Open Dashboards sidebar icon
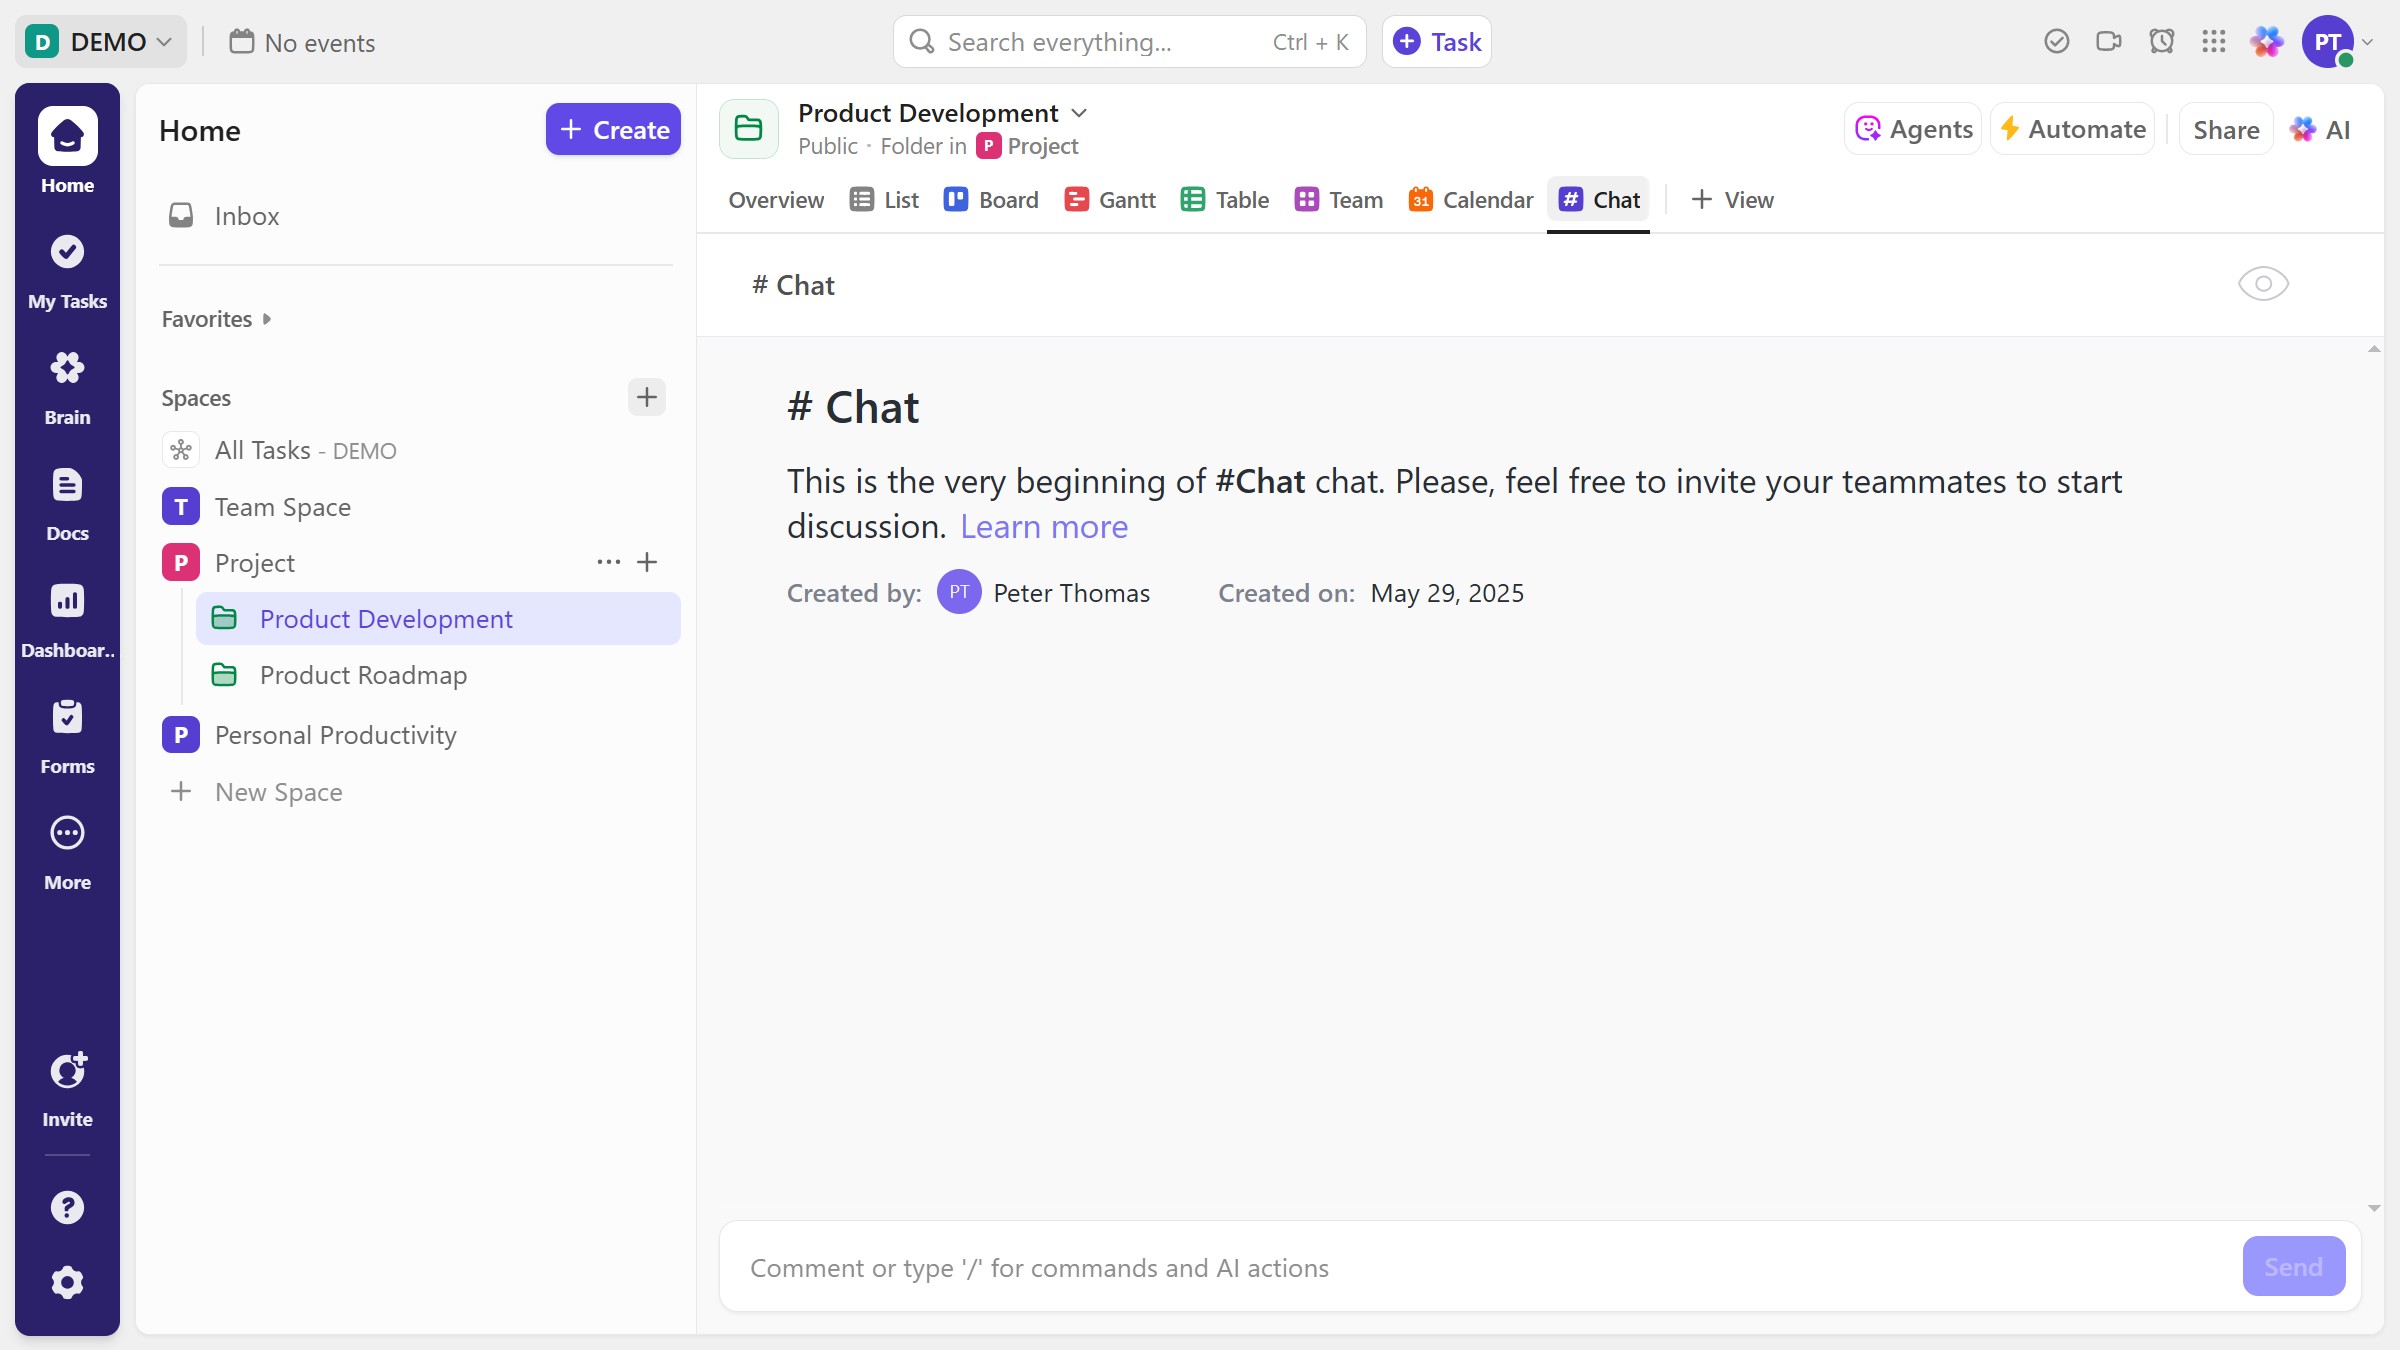Screen dimensions: 2400x1350 coord(67,618)
